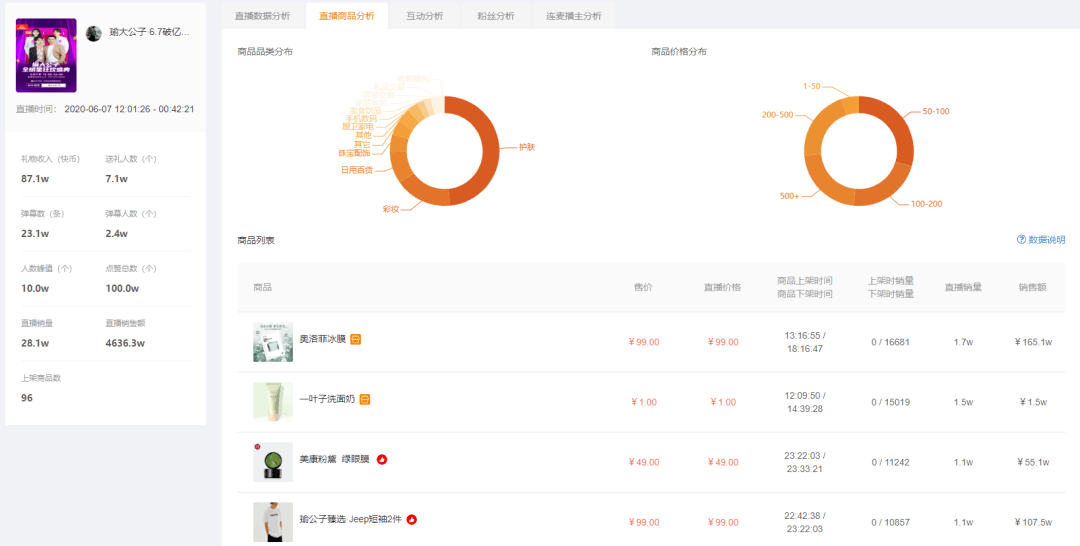Open the purple live stream cover image
The width and height of the screenshot is (1080, 546).
[46, 56]
